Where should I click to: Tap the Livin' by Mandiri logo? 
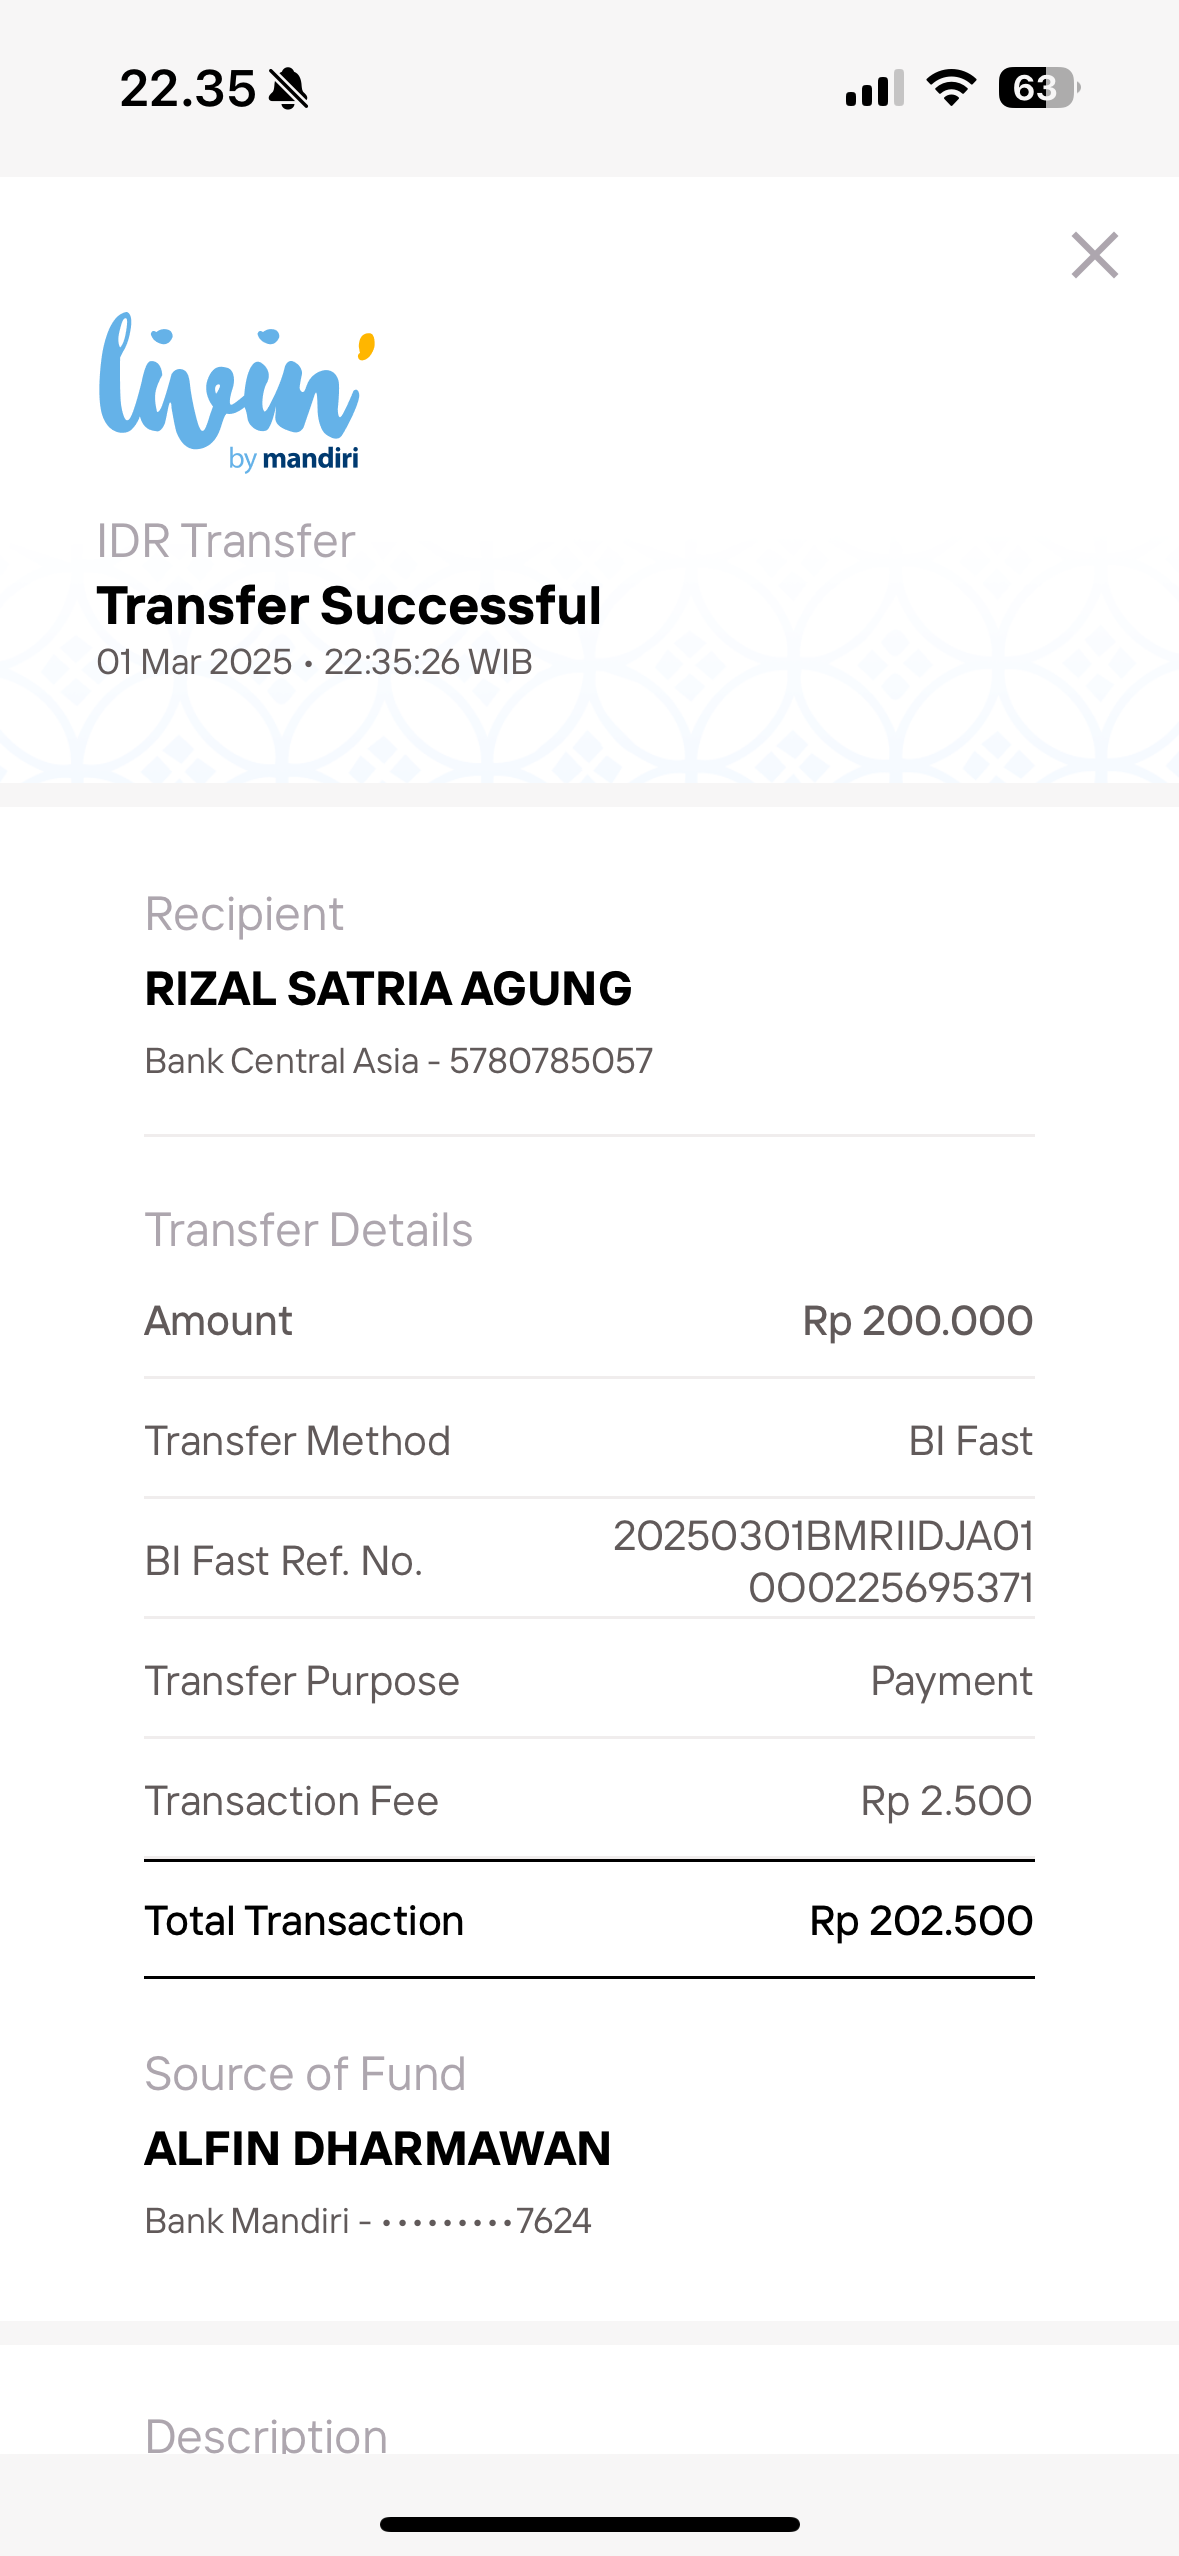point(236,392)
